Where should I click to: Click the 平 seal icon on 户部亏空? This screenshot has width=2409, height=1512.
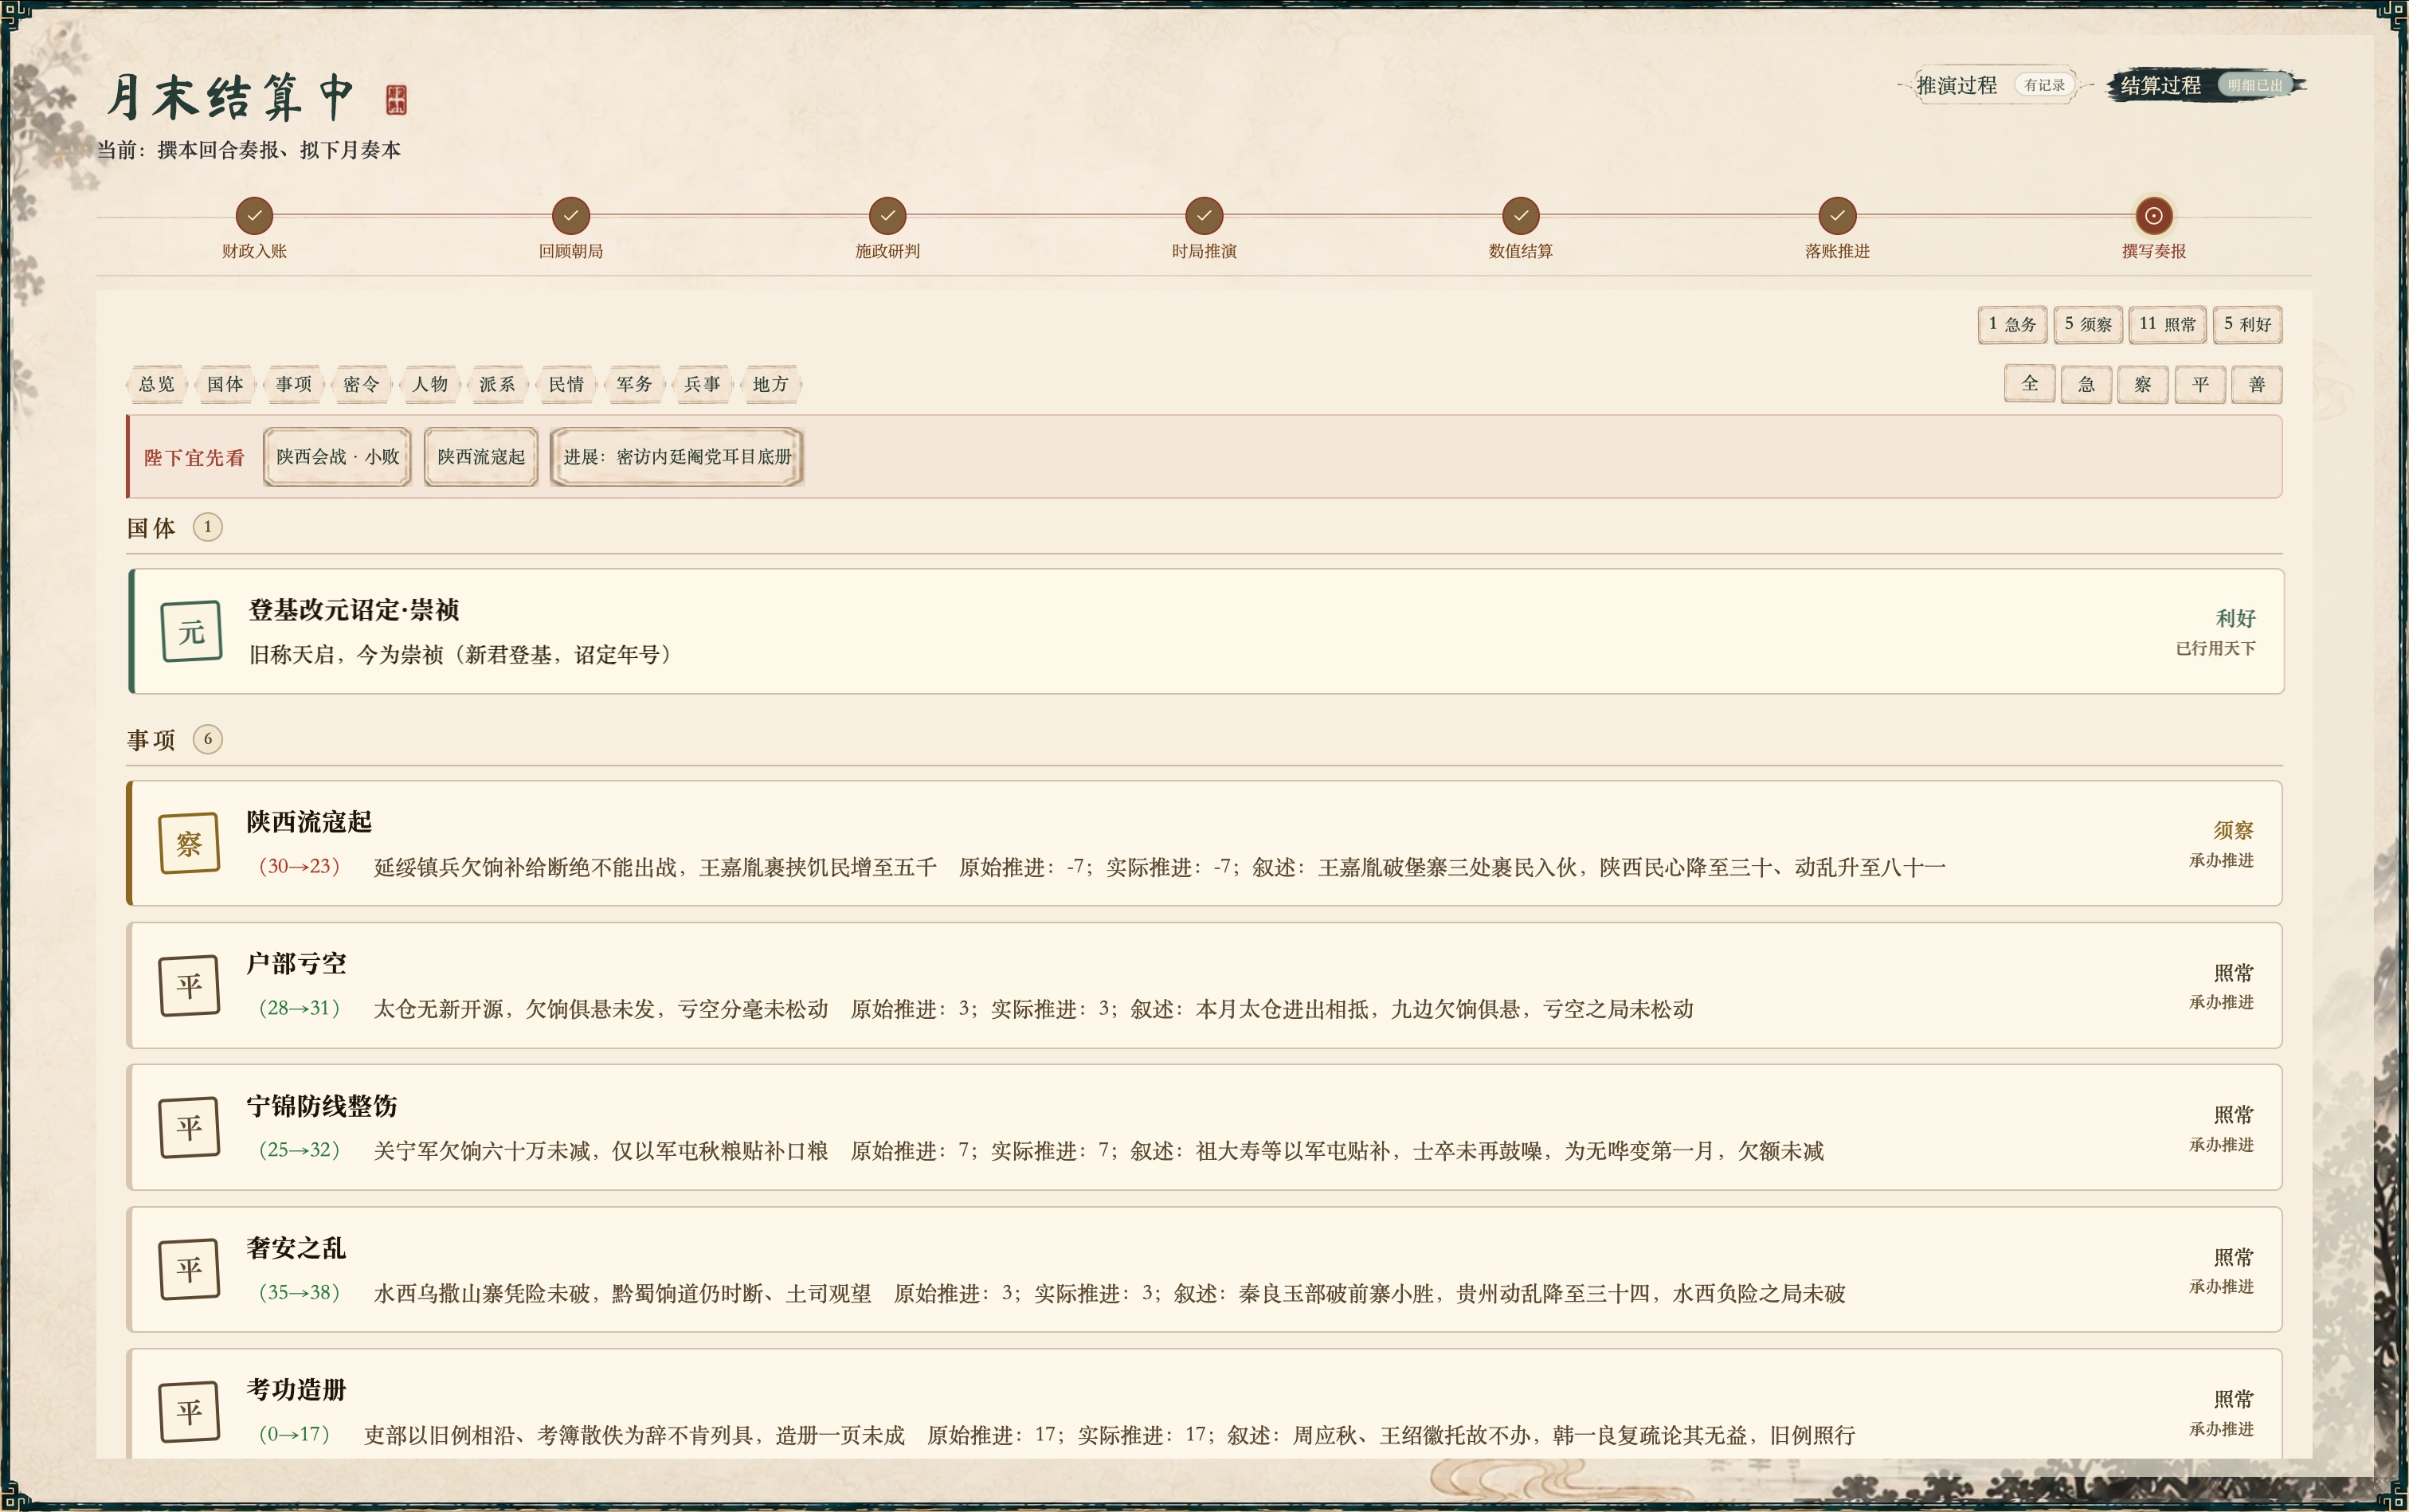click(189, 985)
